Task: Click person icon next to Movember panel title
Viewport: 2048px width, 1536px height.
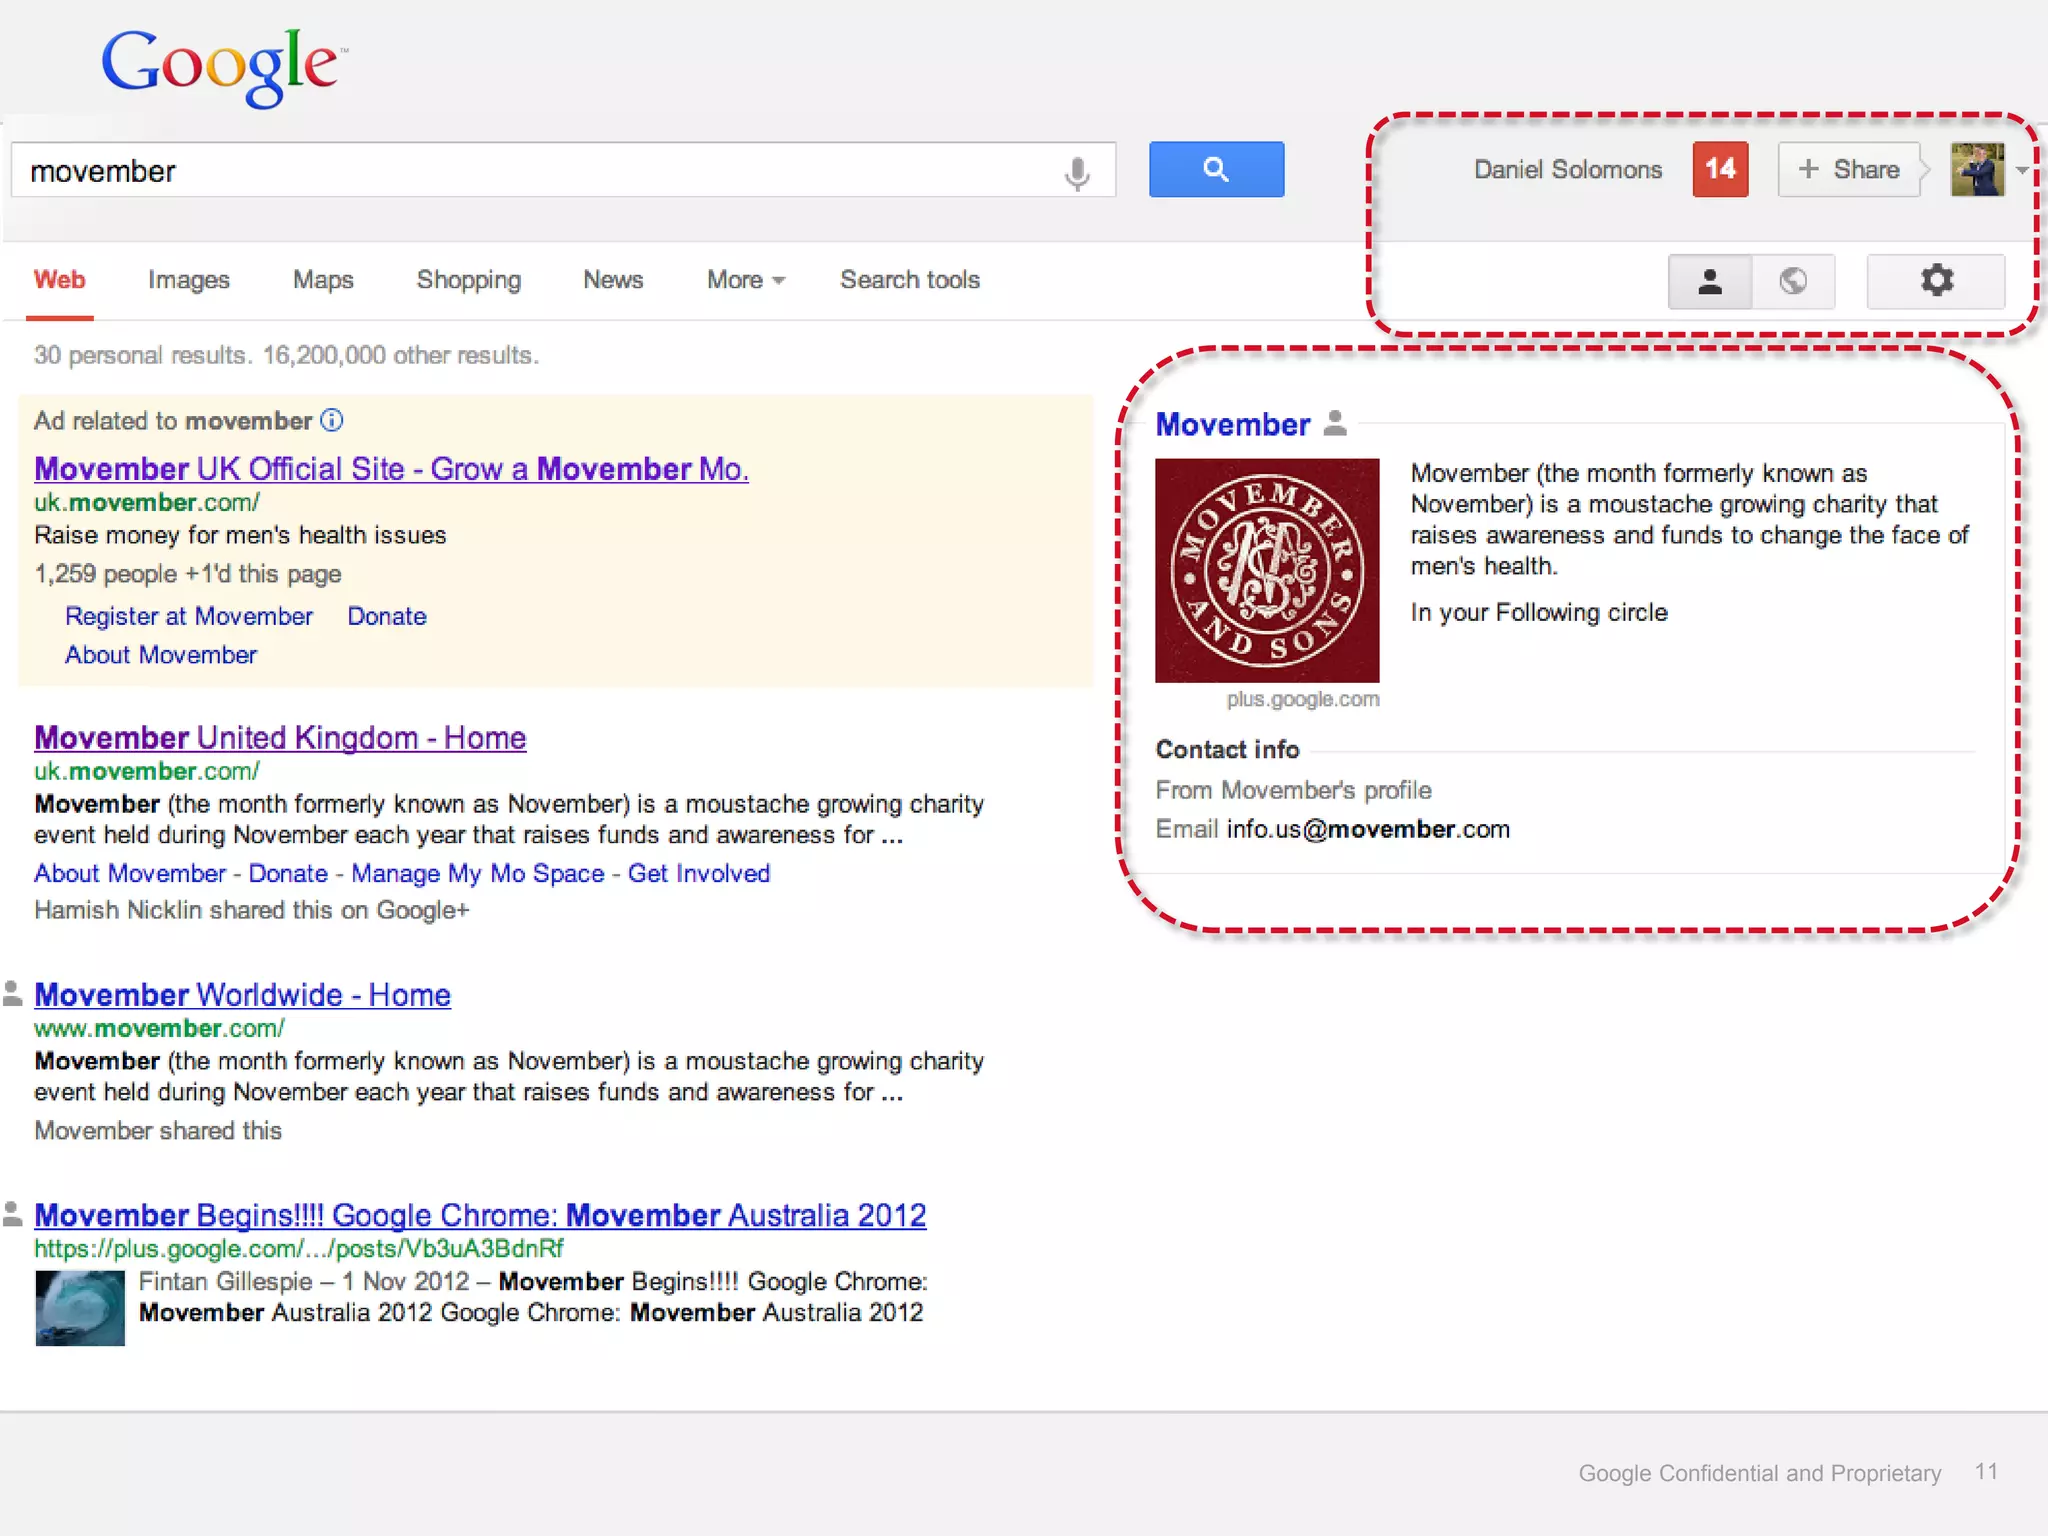Action: (x=1335, y=423)
